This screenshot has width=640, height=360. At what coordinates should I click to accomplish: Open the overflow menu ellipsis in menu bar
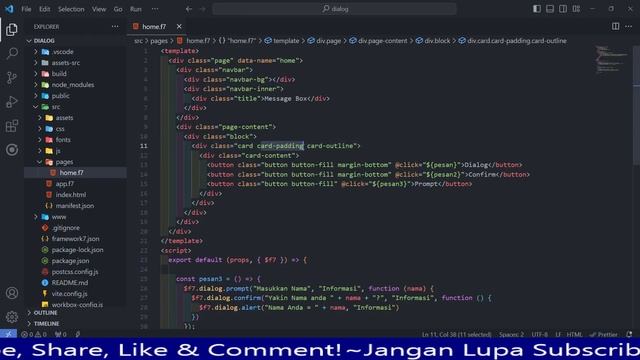click(x=155, y=9)
